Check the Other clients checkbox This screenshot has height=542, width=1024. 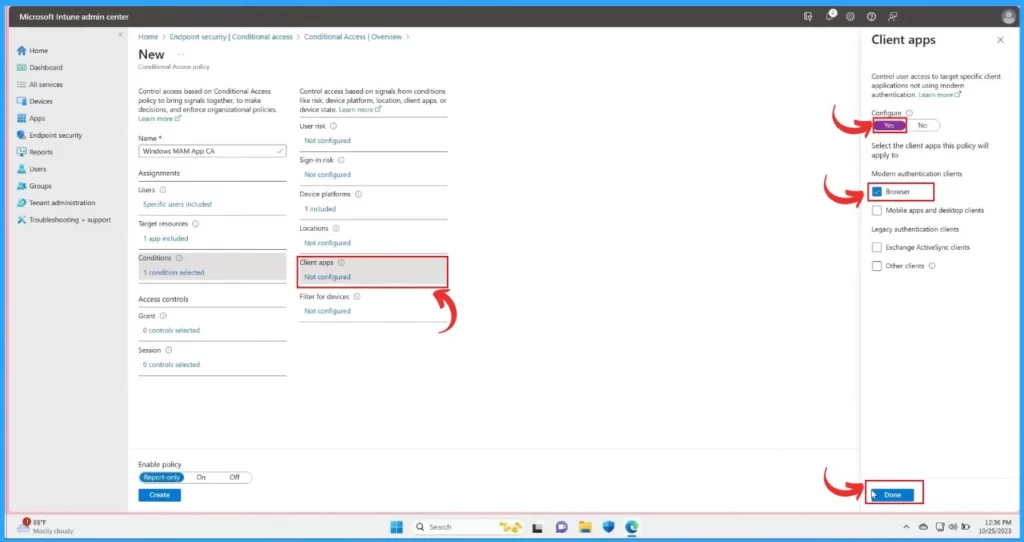pyautogui.click(x=876, y=266)
